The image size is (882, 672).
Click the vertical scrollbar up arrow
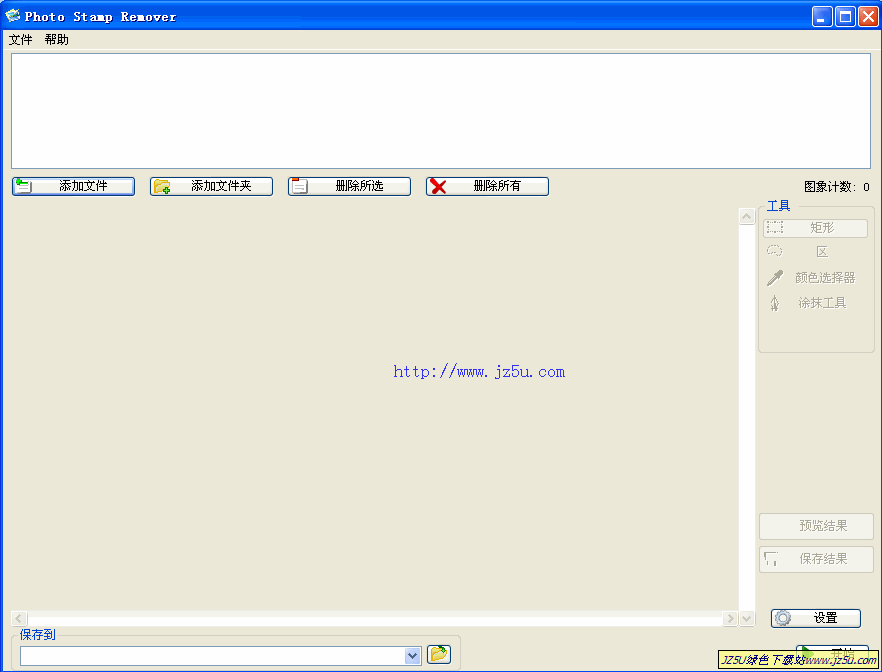pyautogui.click(x=746, y=217)
